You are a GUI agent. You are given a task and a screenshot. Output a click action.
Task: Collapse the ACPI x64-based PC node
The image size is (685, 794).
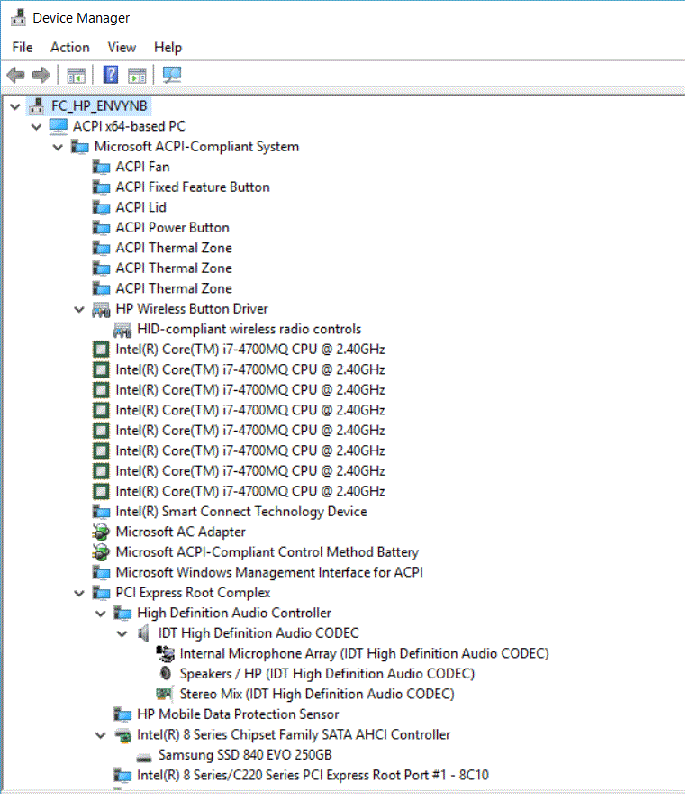[36, 127]
